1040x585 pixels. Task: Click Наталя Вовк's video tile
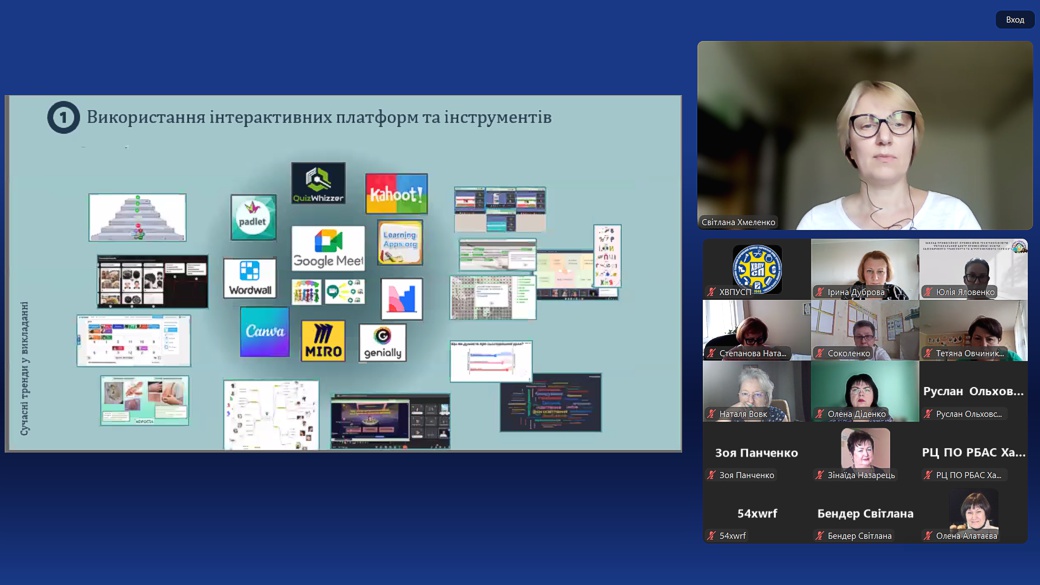757,391
